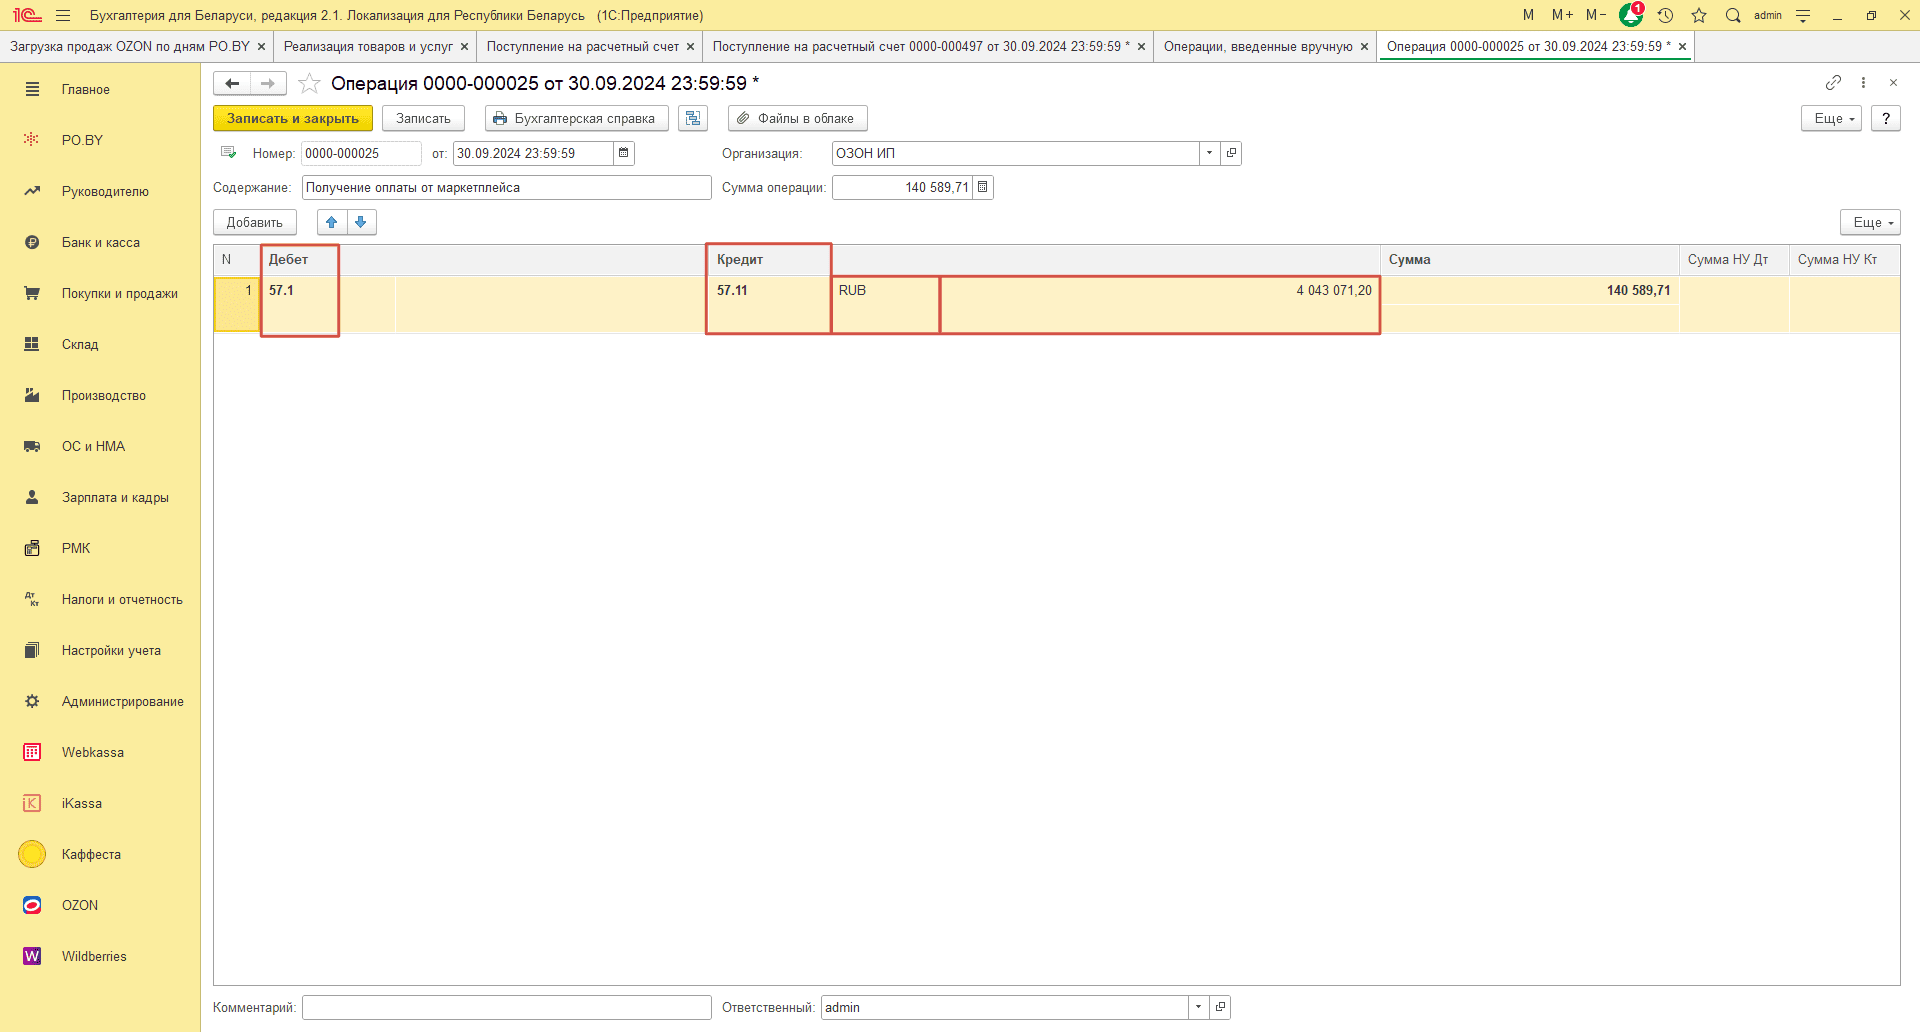The height and width of the screenshot is (1032, 1920).
Task: Open the Еще menu at top right of form
Action: click(x=1831, y=118)
